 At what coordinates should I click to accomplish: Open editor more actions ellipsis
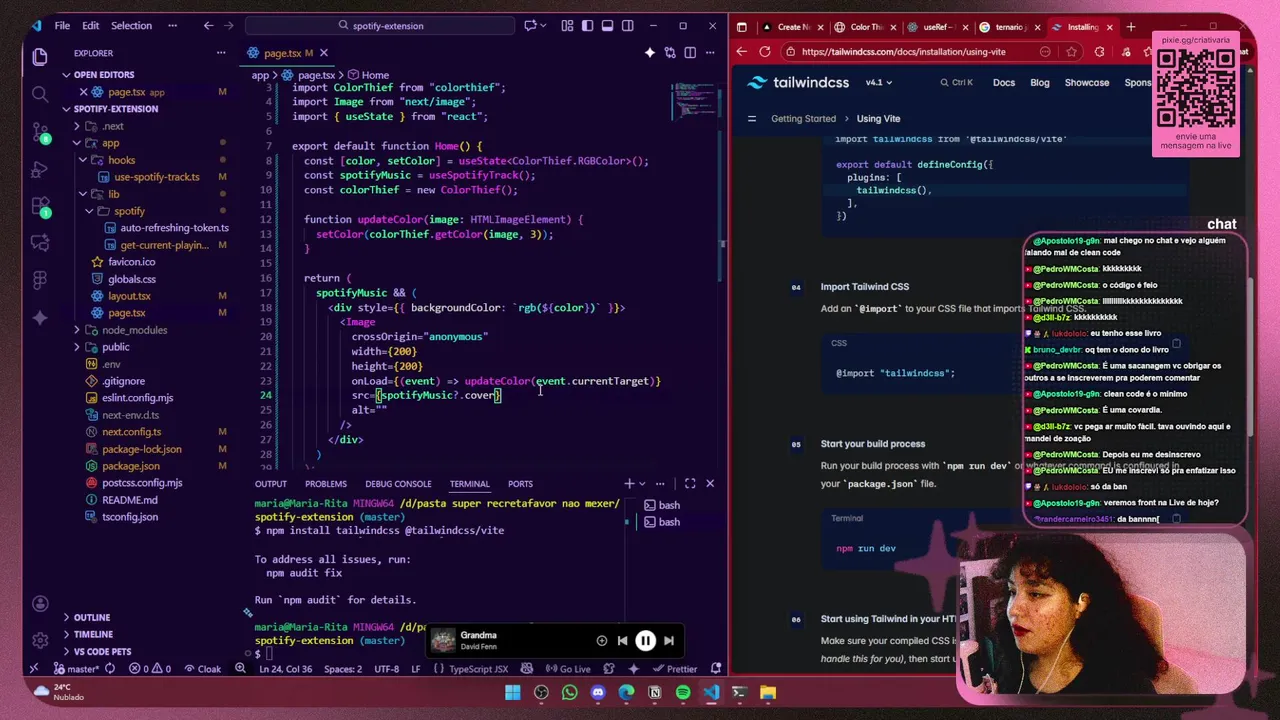(x=710, y=53)
